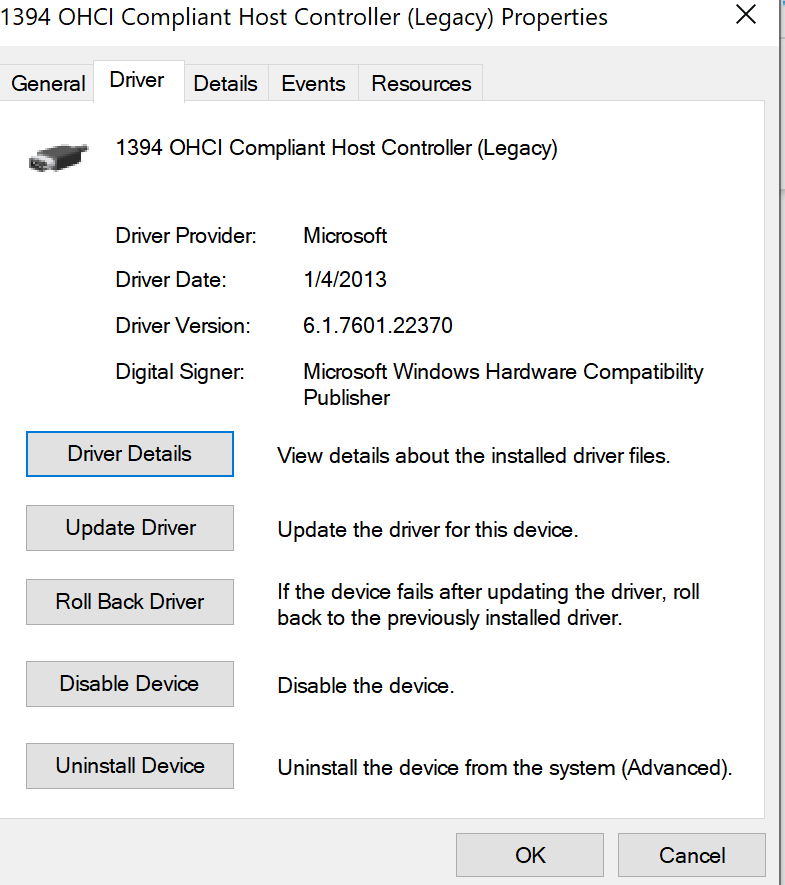Open the Details tab
The image size is (785, 885).
click(x=225, y=84)
